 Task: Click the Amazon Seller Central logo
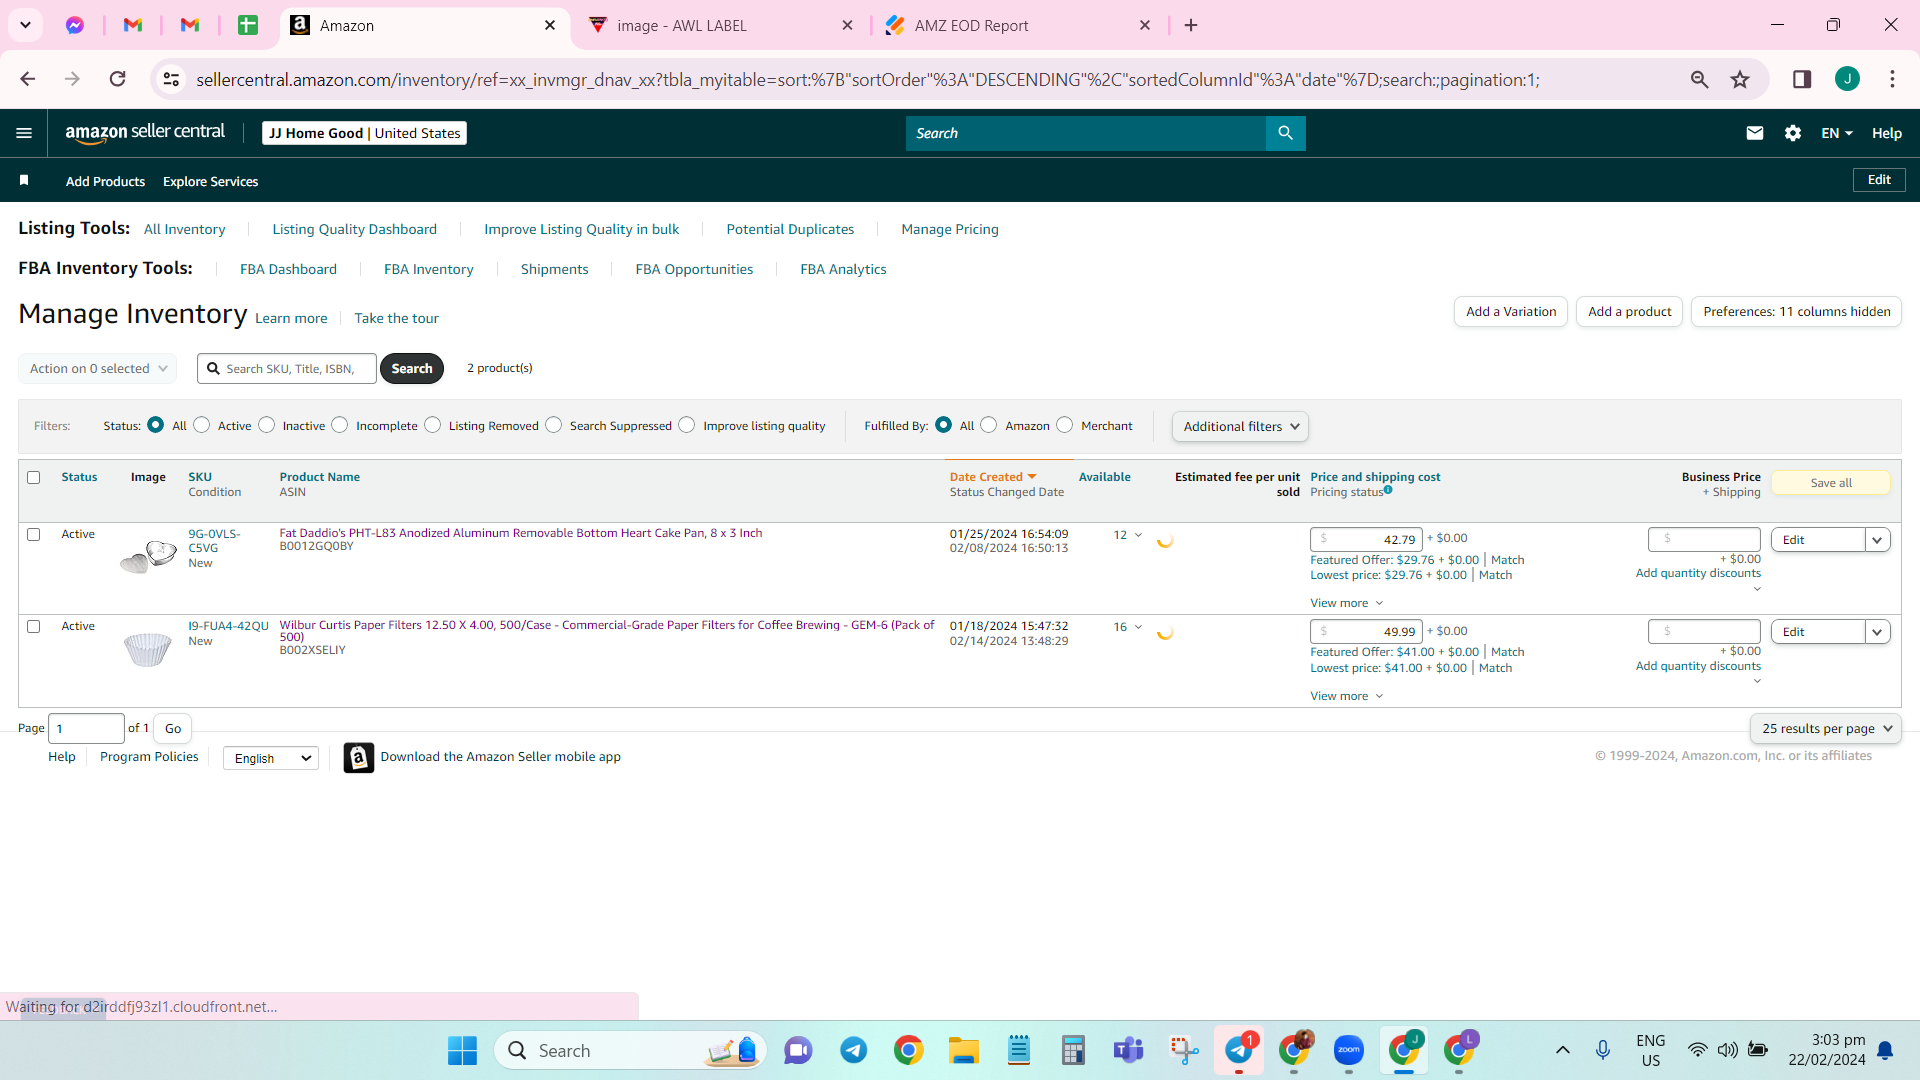[x=145, y=133]
